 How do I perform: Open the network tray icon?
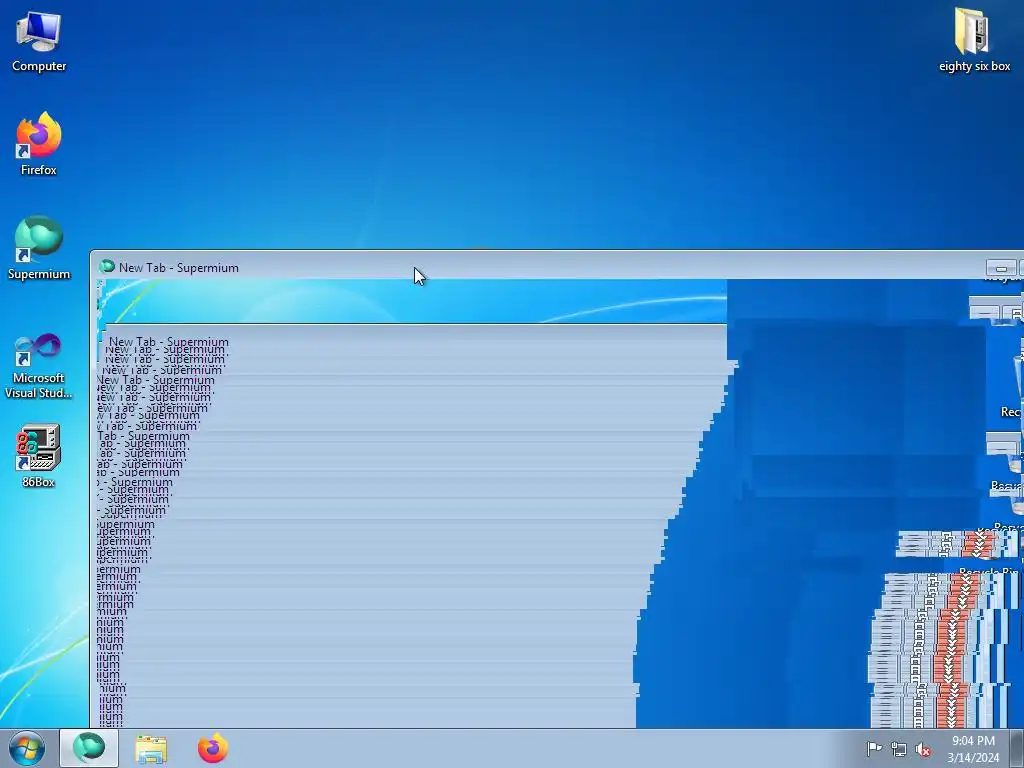[x=899, y=750]
